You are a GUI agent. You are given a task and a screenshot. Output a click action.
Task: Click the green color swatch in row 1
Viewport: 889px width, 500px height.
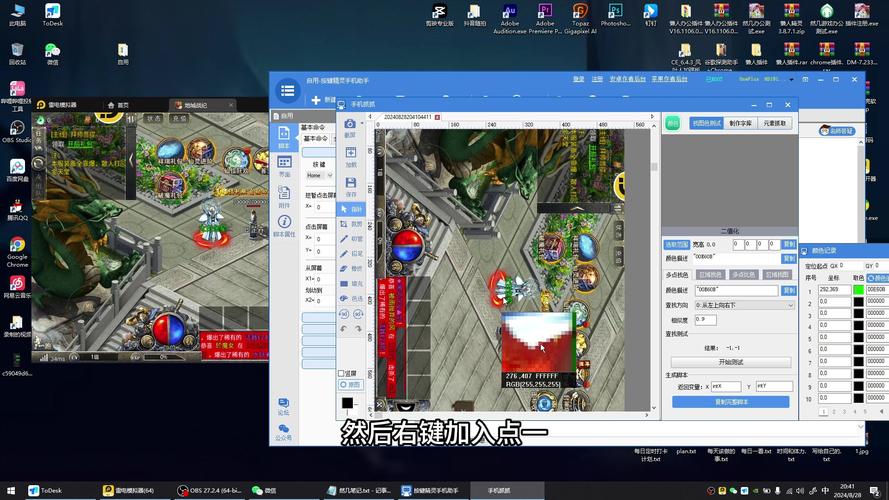pos(858,289)
